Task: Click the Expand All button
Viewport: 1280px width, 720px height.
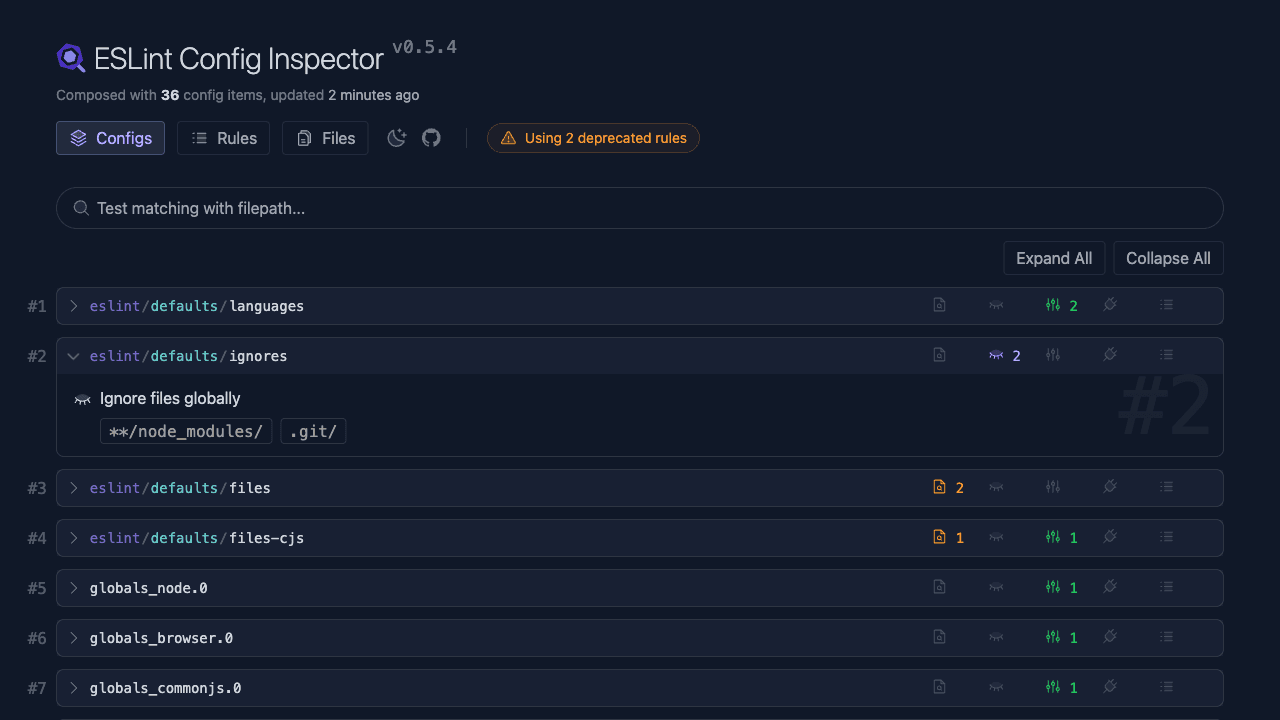Action: pyautogui.click(x=1054, y=257)
